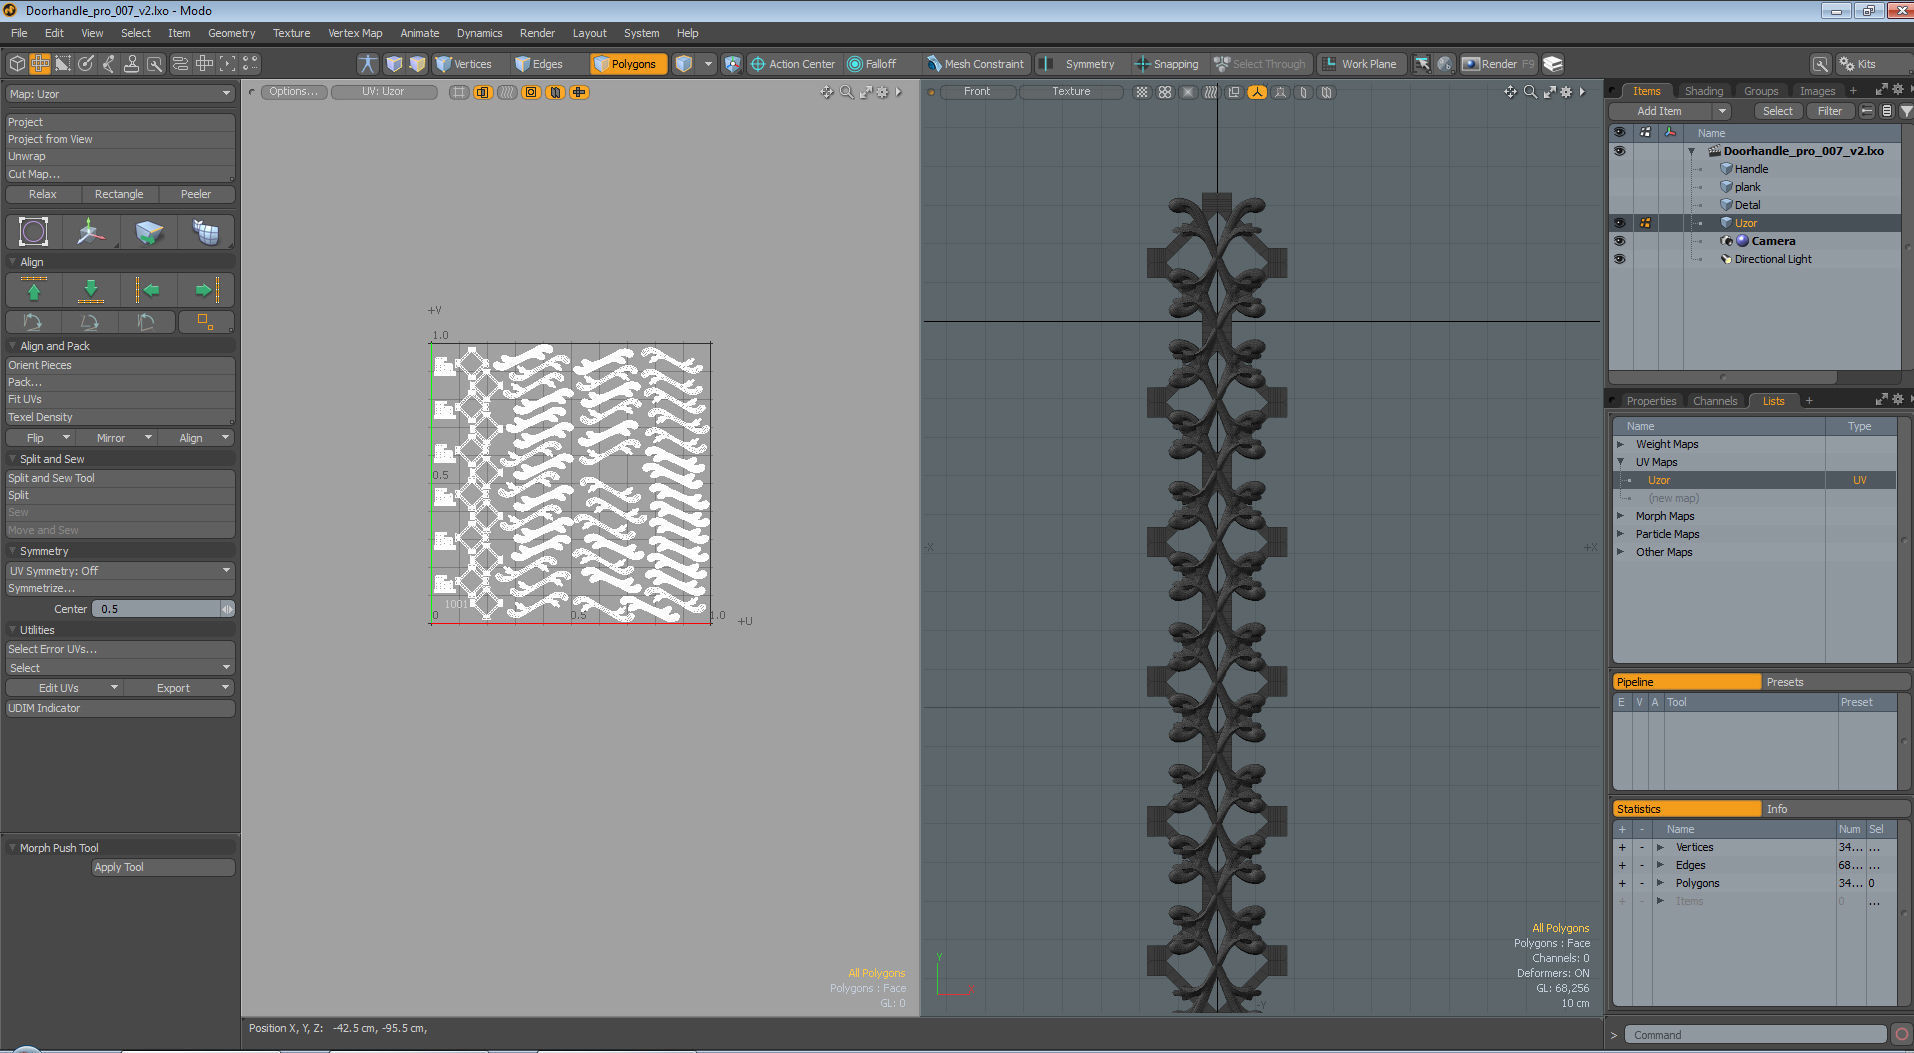The height and width of the screenshot is (1053, 1914).
Task: Open the Render menu in menu bar
Action: pyautogui.click(x=537, y=33)
